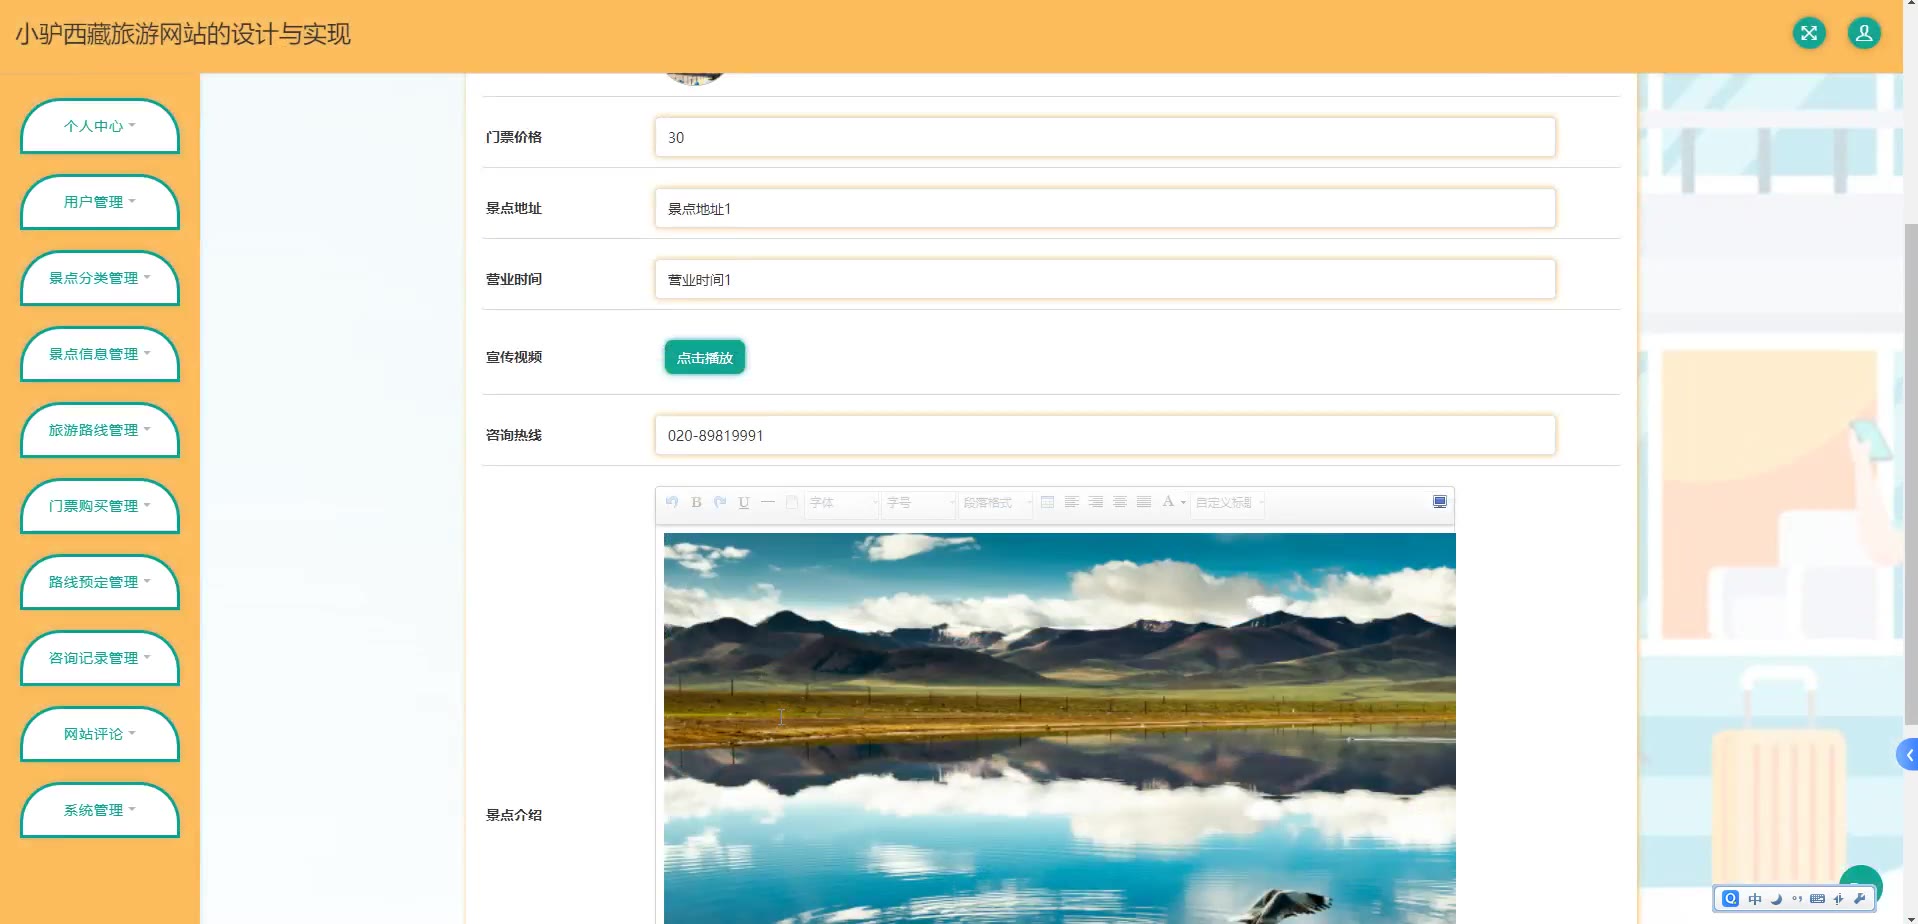Click the site title 小驴西藏旅游网站的设计与实现
This screenshot has height=924, width=1918.
pyautogui.click(x=183, y=34)
